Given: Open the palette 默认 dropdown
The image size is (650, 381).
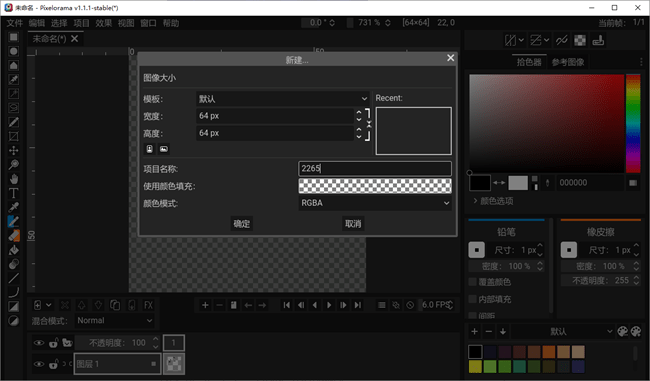Looking at the screenshot, I should tap(562, 332).
